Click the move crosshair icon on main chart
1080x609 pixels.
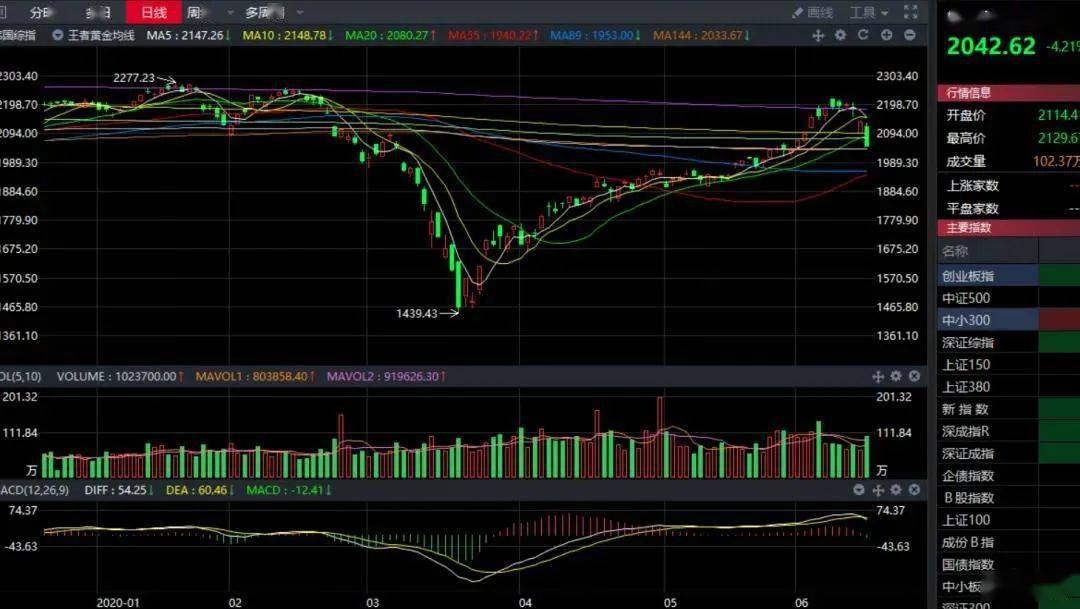(818, 35)
